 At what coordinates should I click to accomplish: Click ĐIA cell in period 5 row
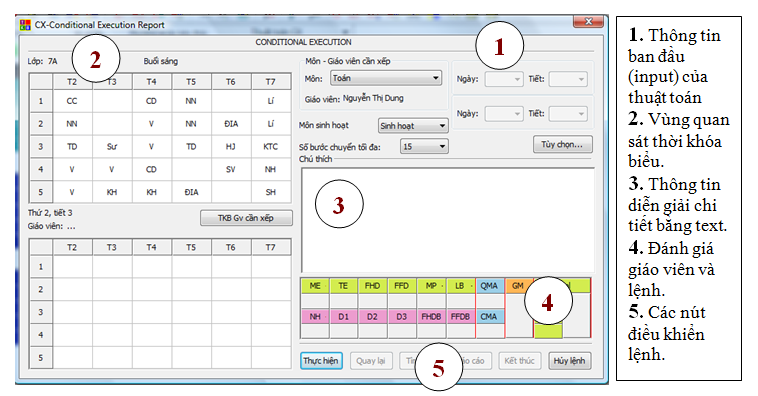(191, 192)
